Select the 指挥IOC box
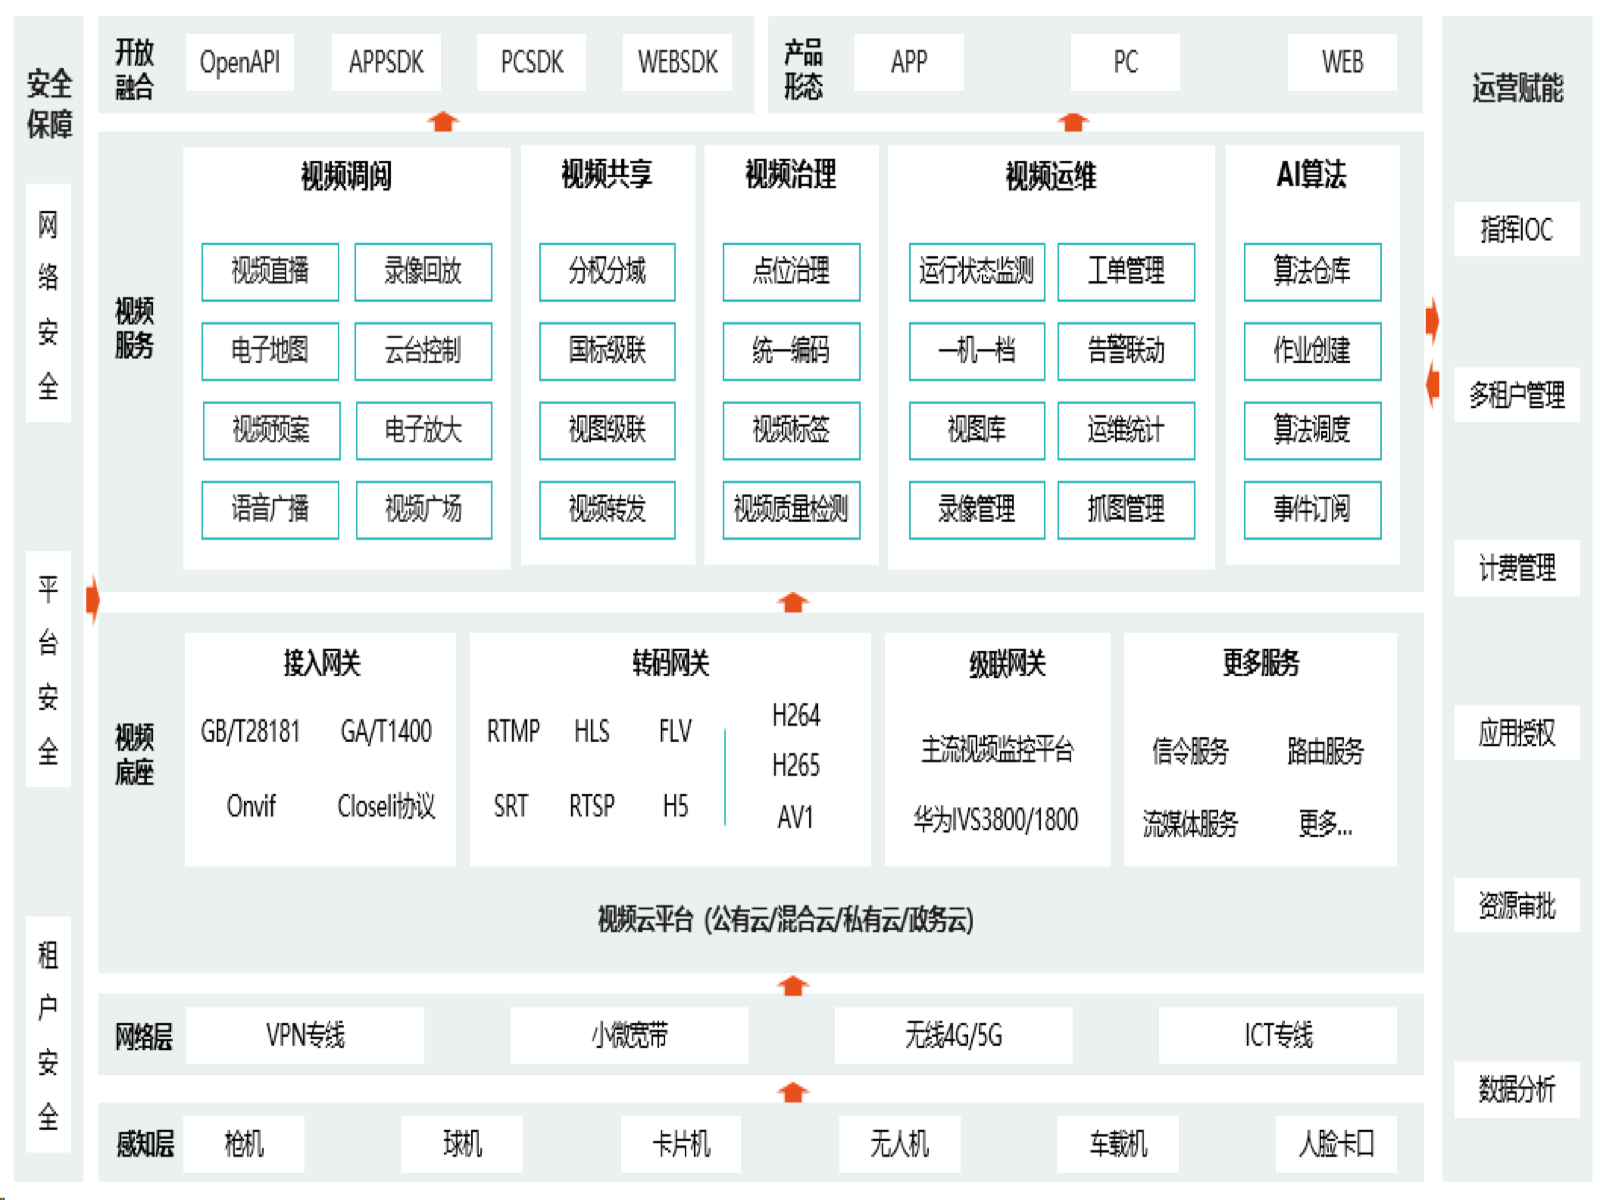Image resolution: width=1600 pixels, height=1200 pixels. 1517,230
